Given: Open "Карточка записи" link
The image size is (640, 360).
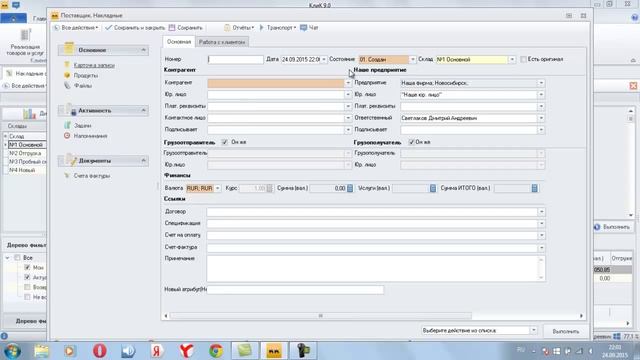Looking at the screenshot, I should coord(94,65).
